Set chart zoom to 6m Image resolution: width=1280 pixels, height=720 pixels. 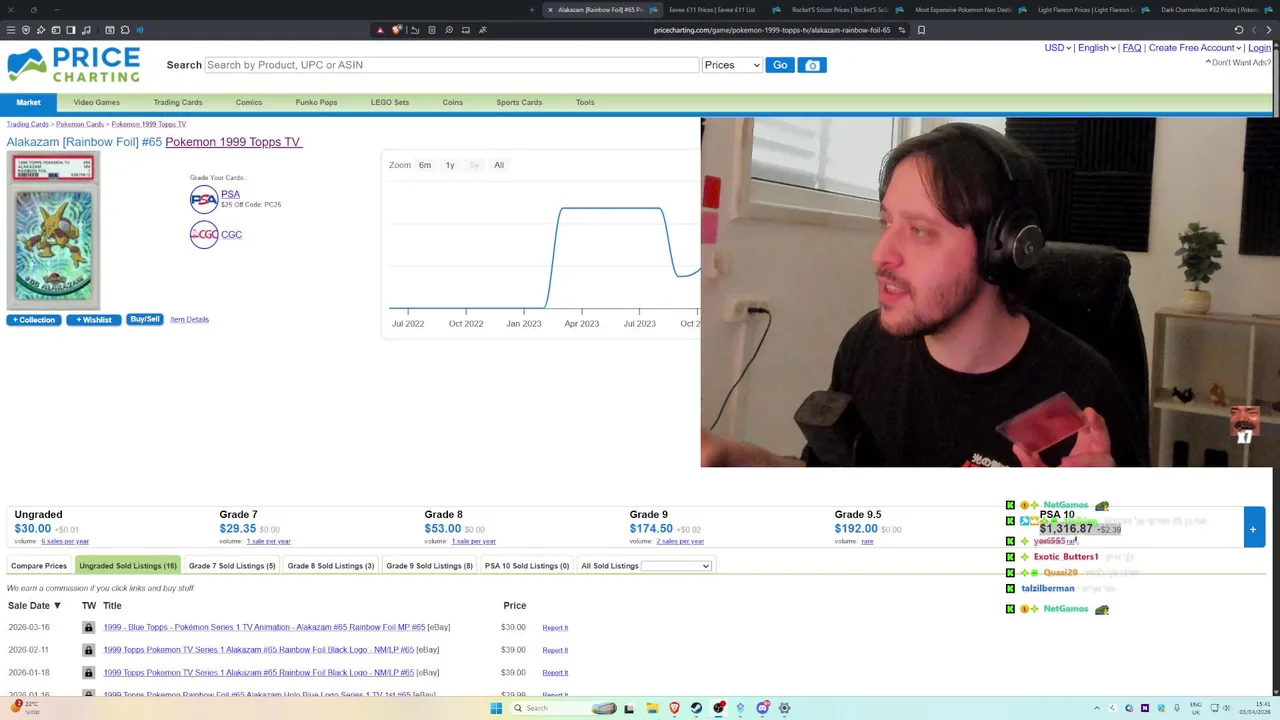click(x=425, y=165)
